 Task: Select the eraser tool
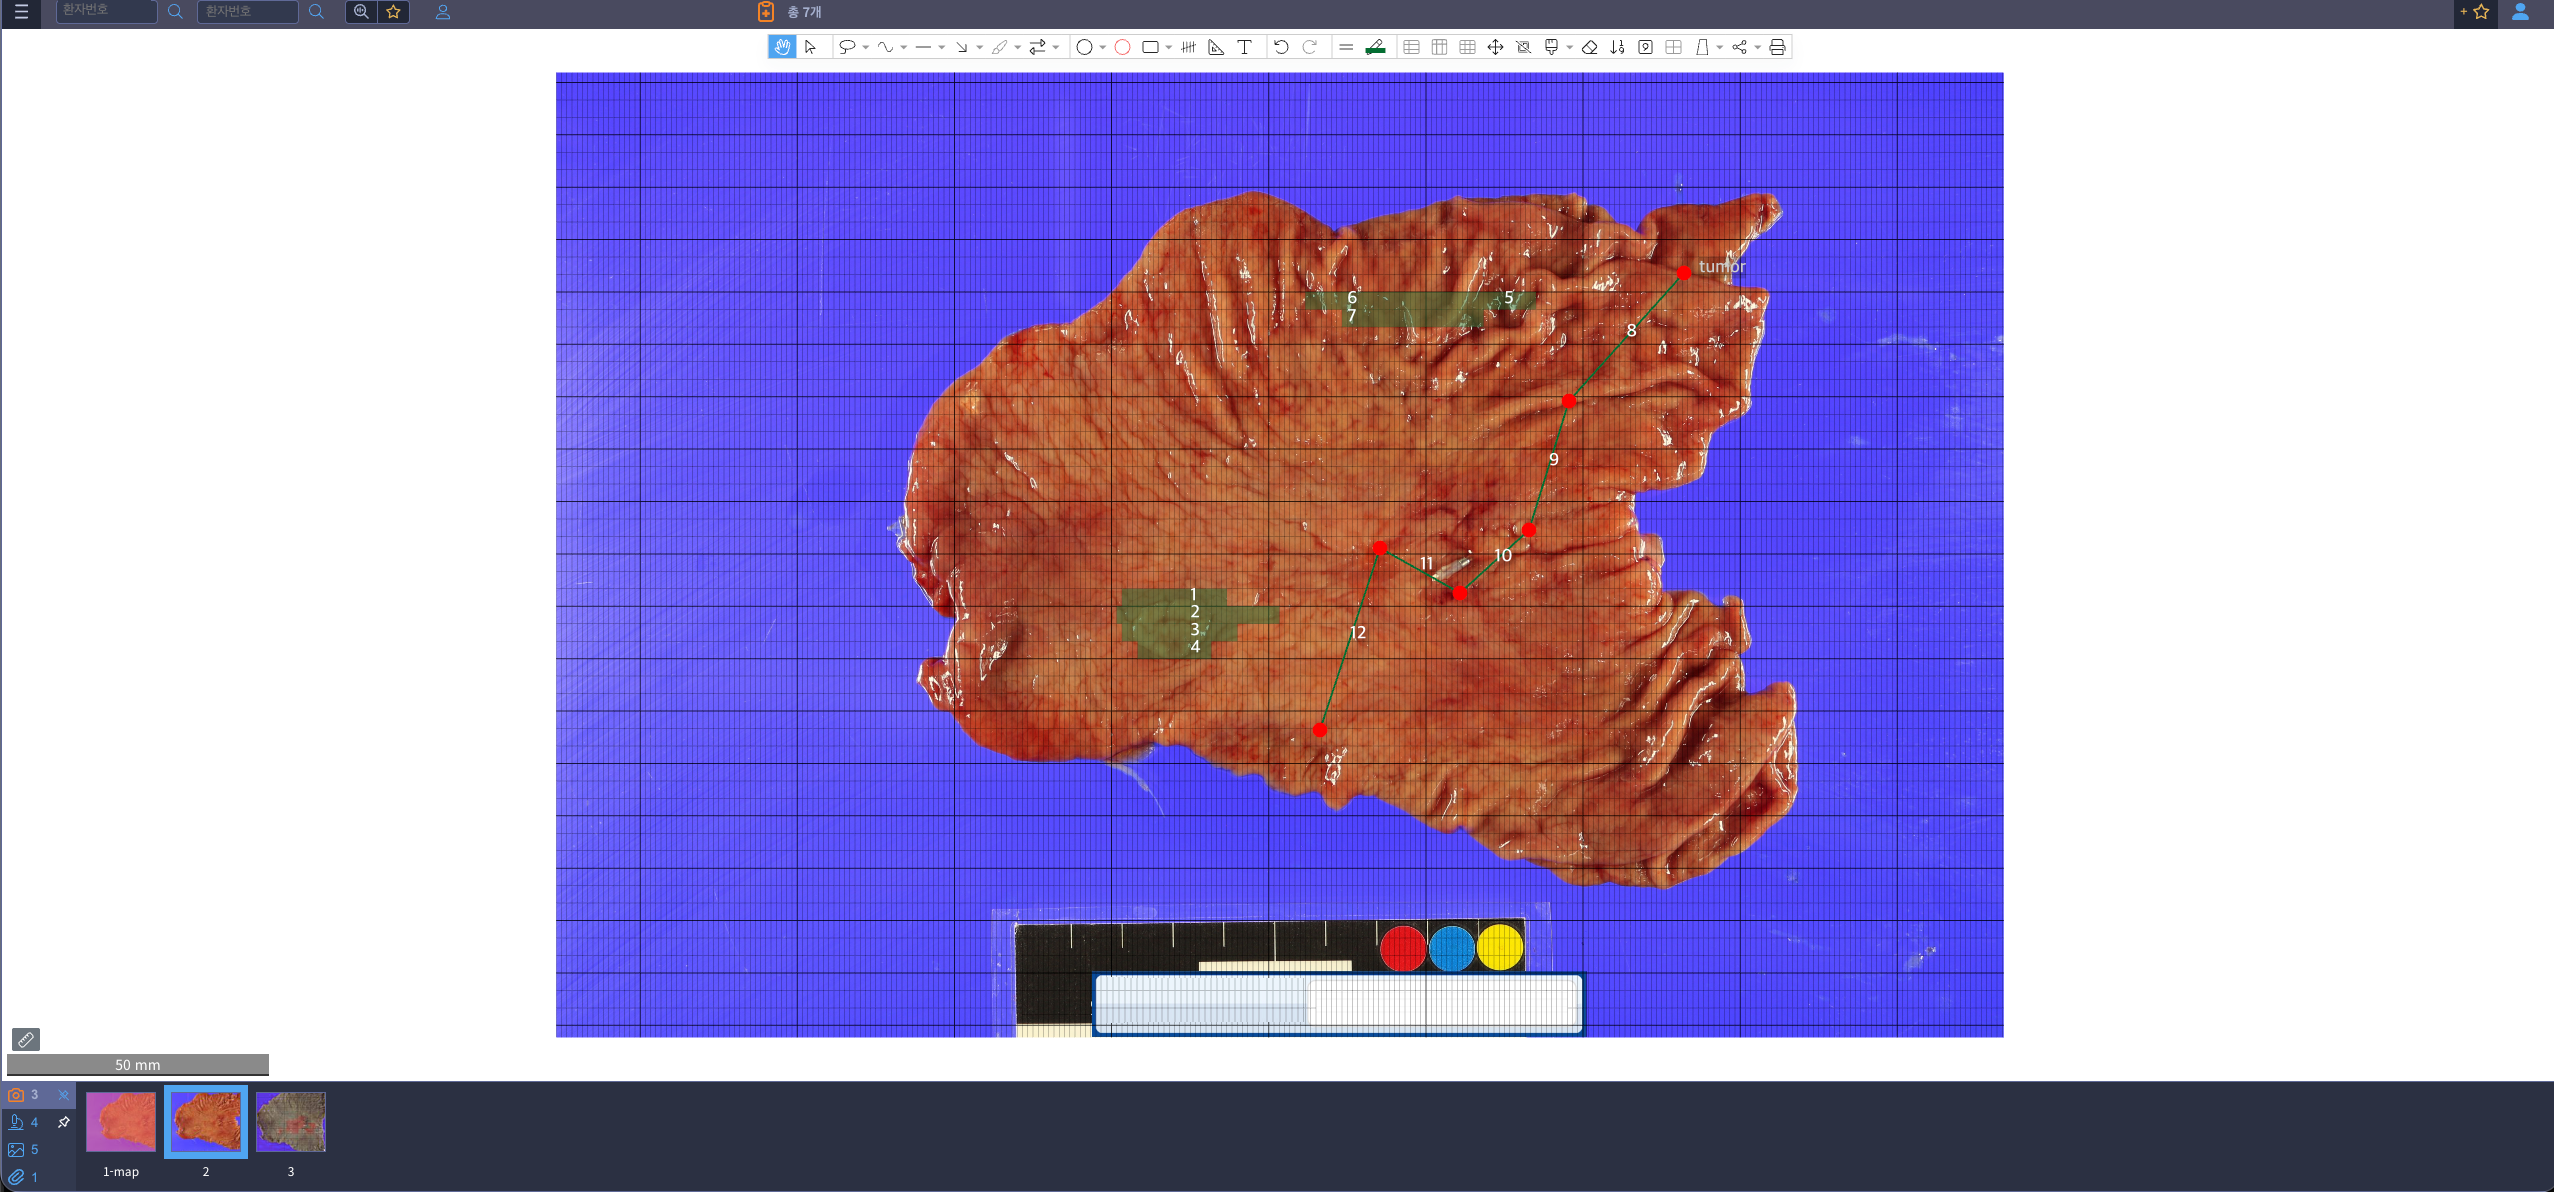pyautogui.click(x=1589, y=47)
